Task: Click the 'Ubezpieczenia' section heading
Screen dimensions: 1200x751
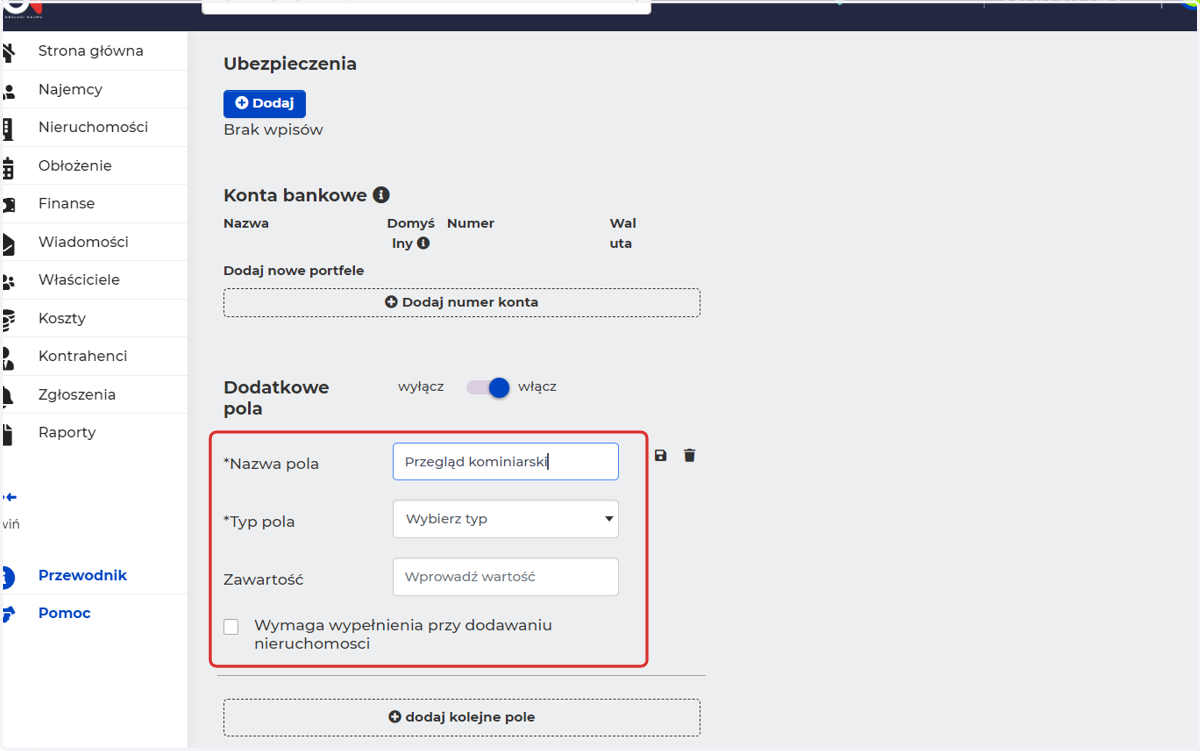Action: coord(290,64)
